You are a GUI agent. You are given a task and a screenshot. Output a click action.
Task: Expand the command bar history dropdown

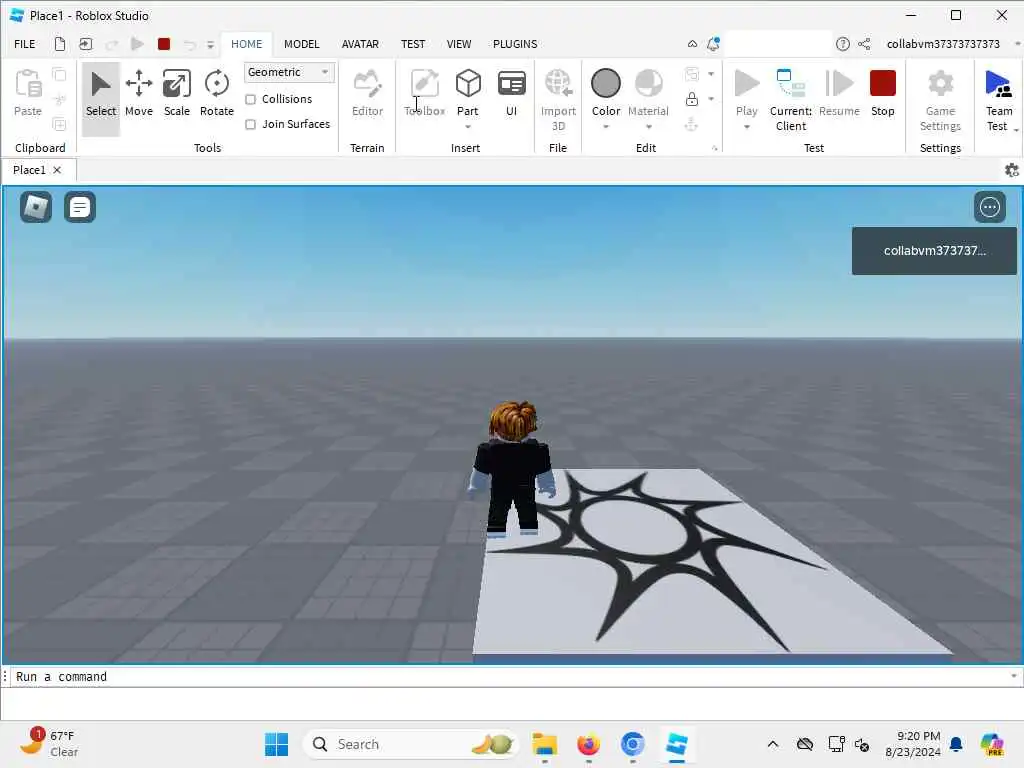coord(1014,676)
